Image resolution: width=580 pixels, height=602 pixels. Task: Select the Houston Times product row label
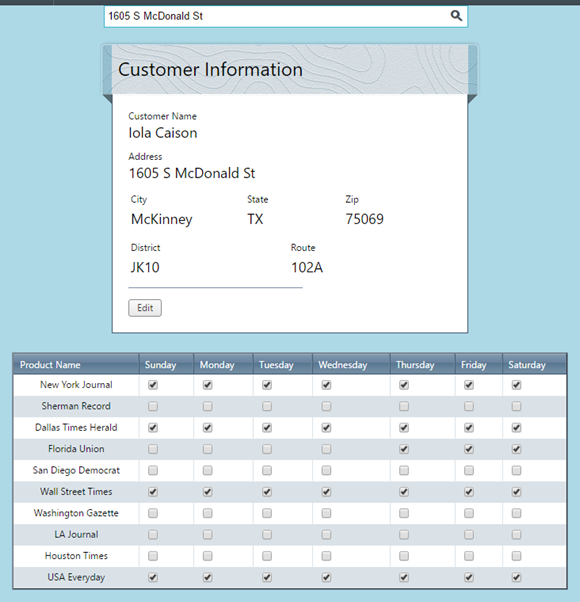[76, 556]
